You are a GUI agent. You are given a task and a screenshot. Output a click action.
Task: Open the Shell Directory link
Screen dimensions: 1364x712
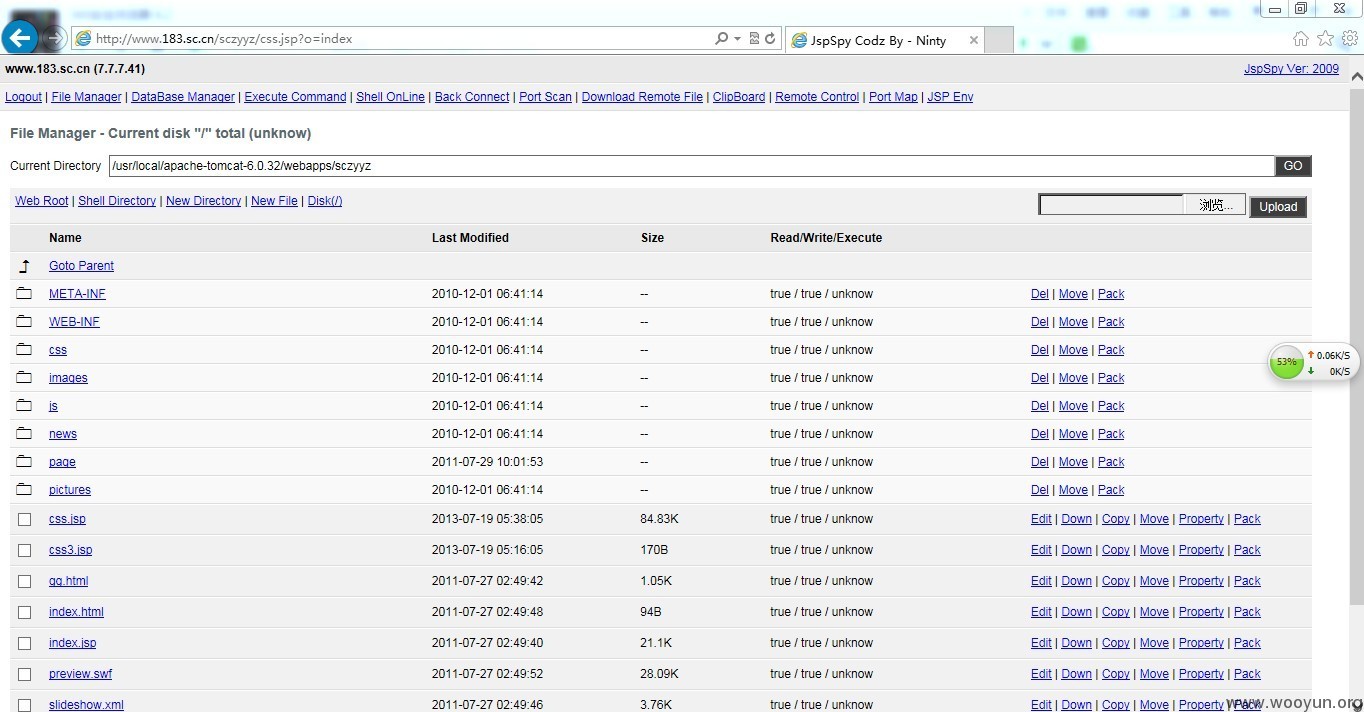(117, 201)
